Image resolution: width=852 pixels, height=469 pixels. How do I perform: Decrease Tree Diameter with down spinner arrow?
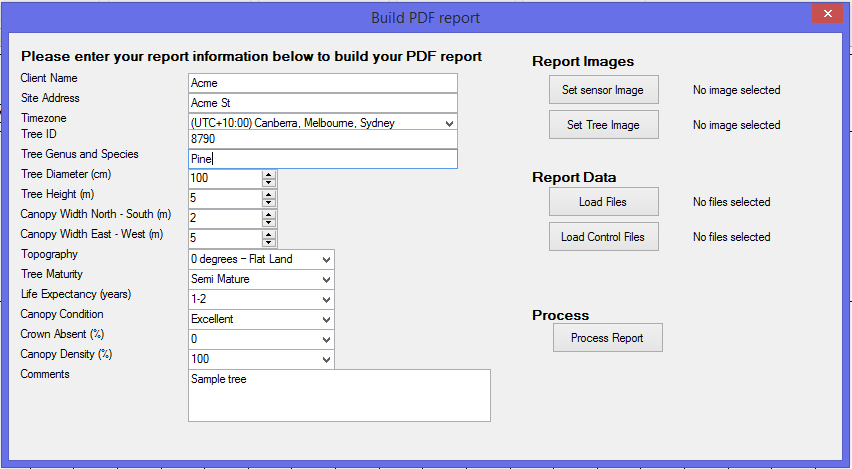[x=268, y=182]
